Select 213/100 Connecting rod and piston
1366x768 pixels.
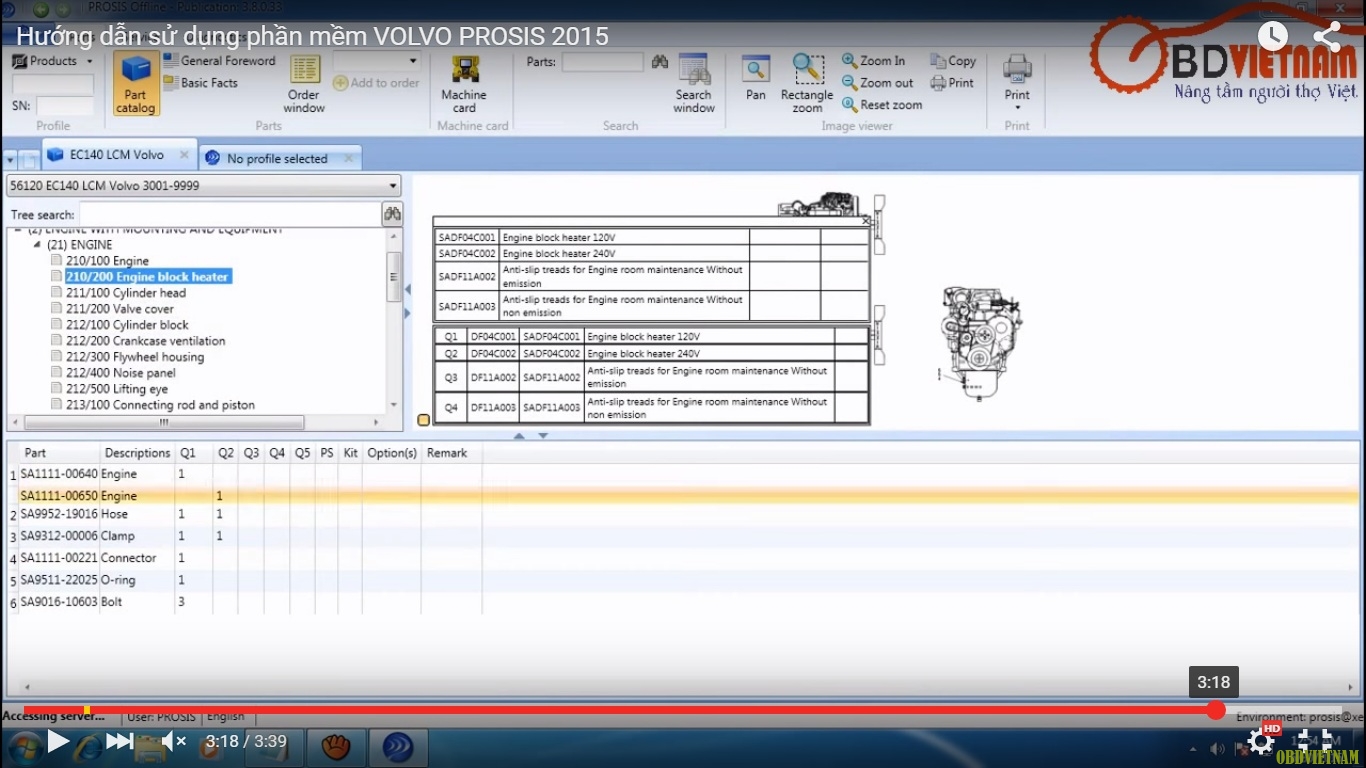(160, 405)
